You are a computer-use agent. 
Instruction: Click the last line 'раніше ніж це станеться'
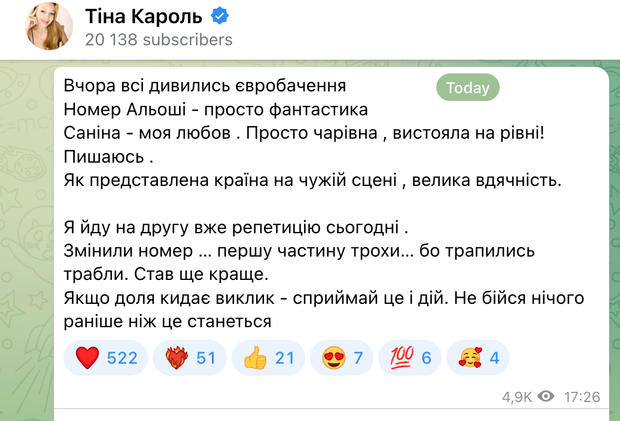(182, 321)
